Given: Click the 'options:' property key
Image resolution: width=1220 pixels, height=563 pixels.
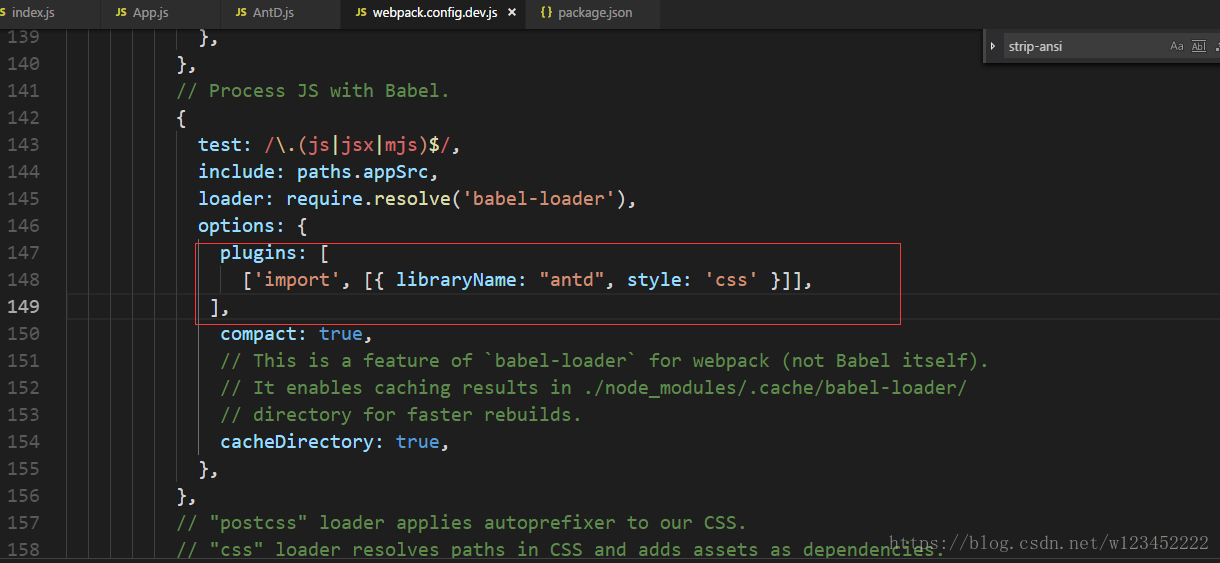Looking at the screenshot, I should click(242, 226).
